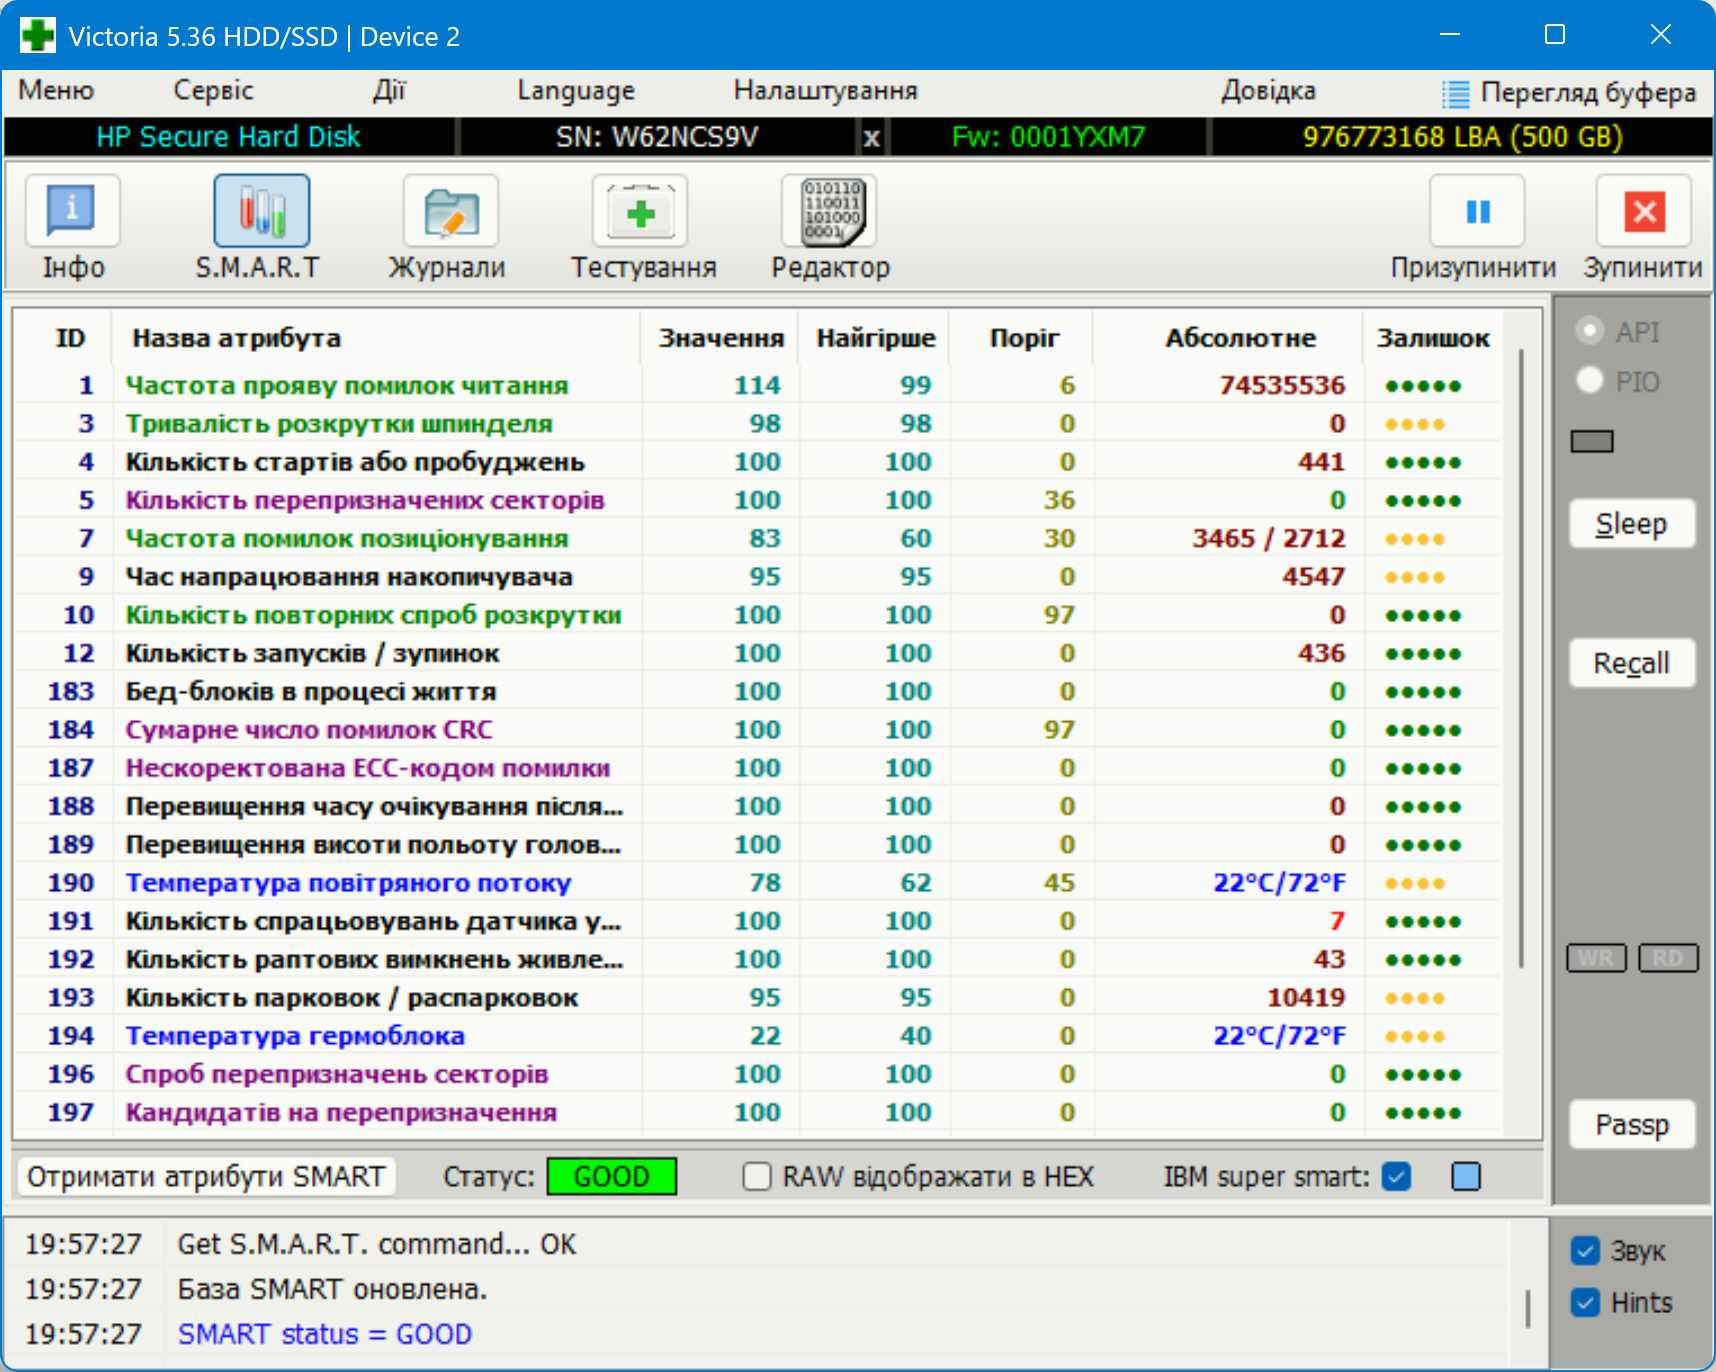Click the RD indicator box
The height and width of the screenshot is (1372, 1716).
(x=1668, y=958)
